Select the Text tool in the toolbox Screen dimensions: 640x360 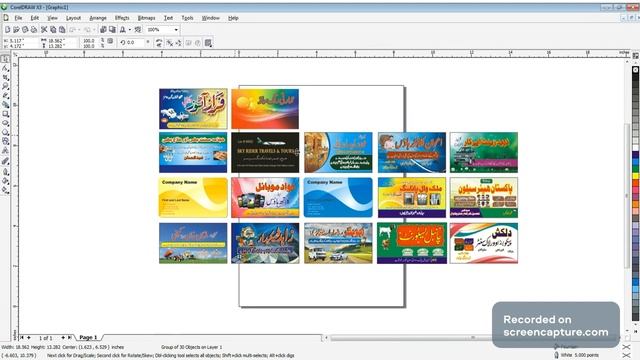5,151
